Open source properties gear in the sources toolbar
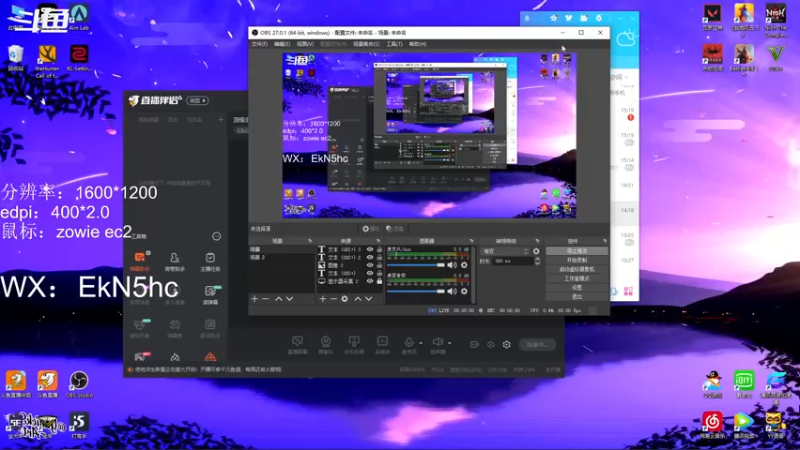The image size is (800, 450). click(x=344, y=299)
